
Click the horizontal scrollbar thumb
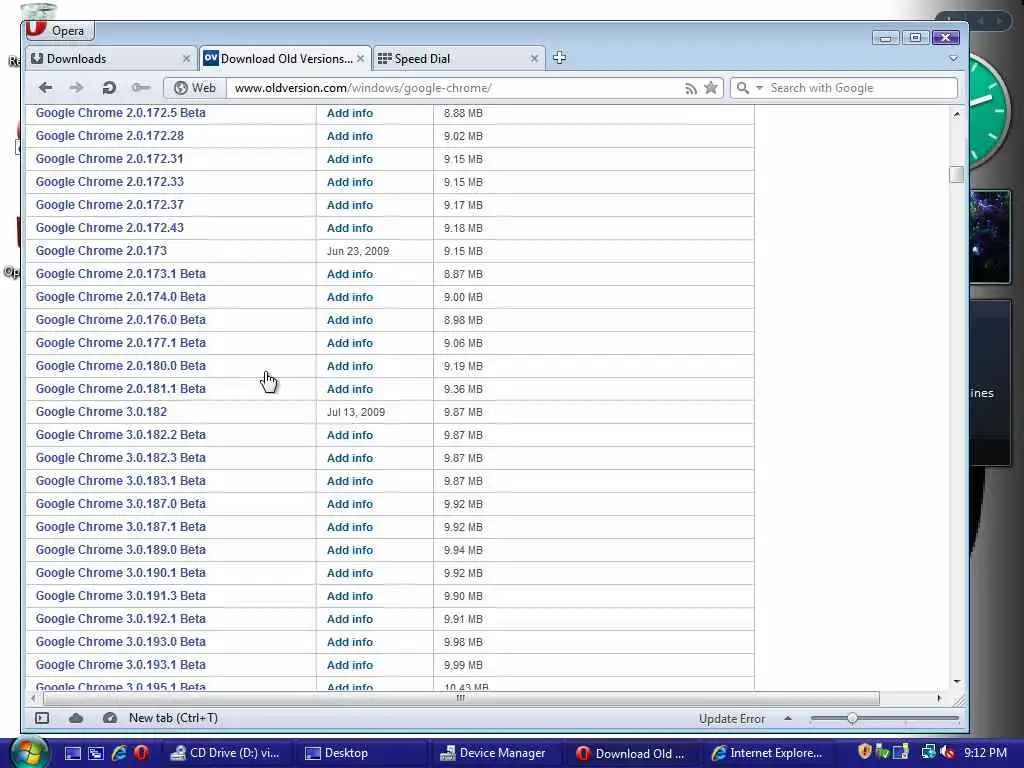pos(460,698)
